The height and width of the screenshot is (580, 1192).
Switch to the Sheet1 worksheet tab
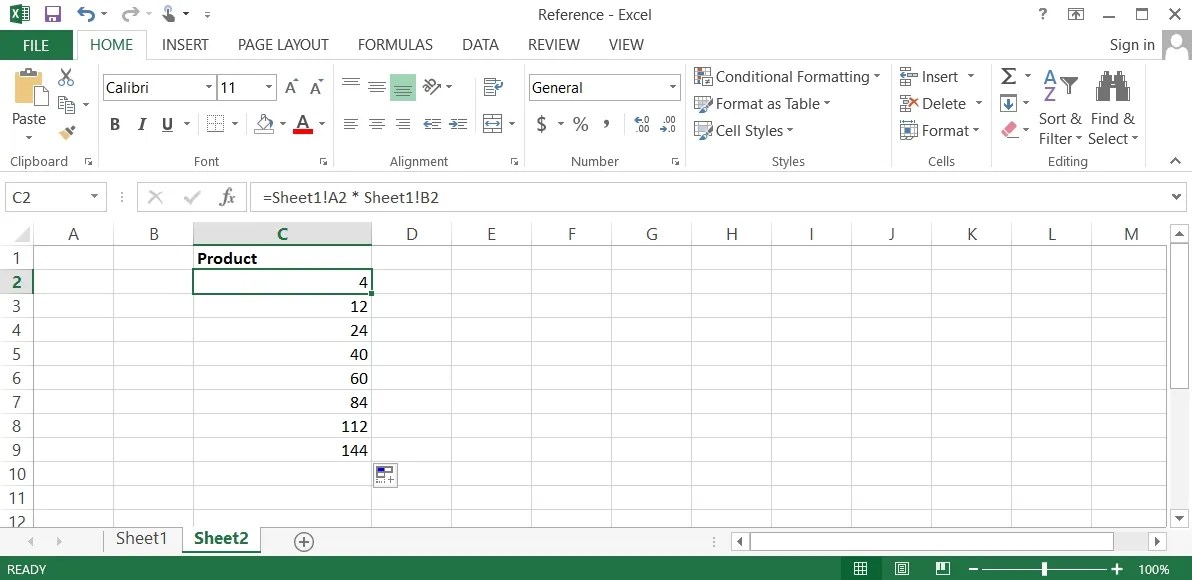click(141, 538)
